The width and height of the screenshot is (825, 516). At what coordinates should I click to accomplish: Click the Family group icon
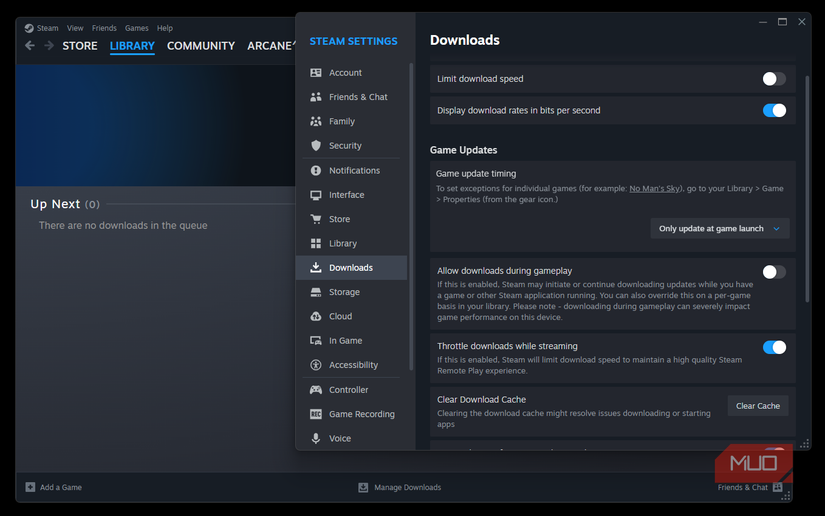point(316,121)
